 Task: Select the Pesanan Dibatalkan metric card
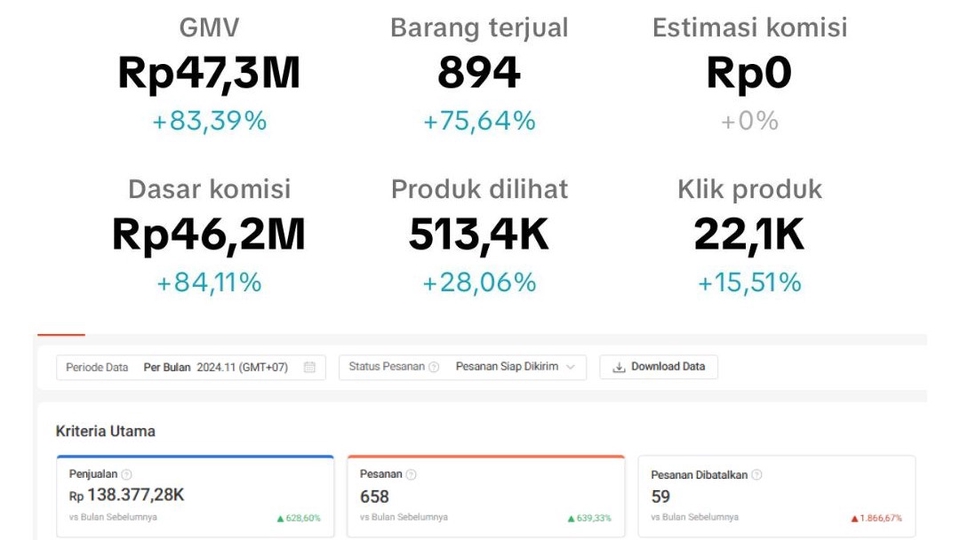coord(776,497)
